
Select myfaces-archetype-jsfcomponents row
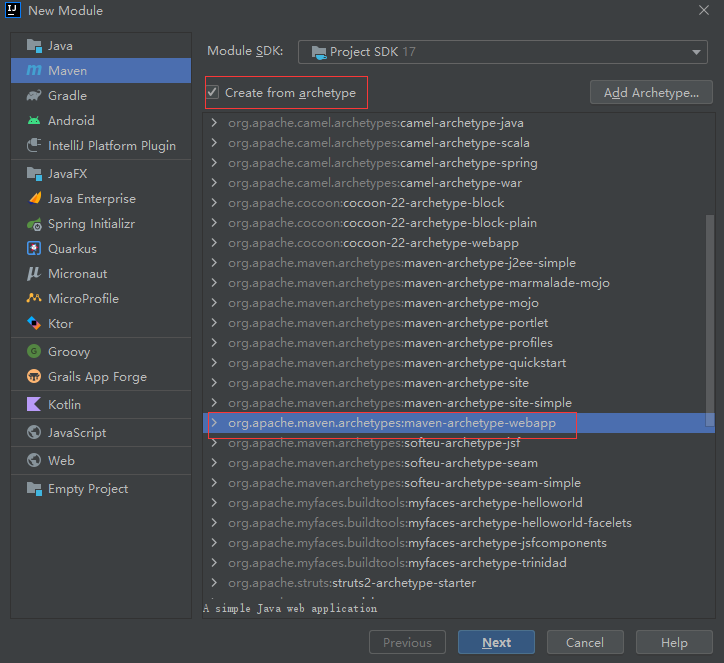coord(459,542)
